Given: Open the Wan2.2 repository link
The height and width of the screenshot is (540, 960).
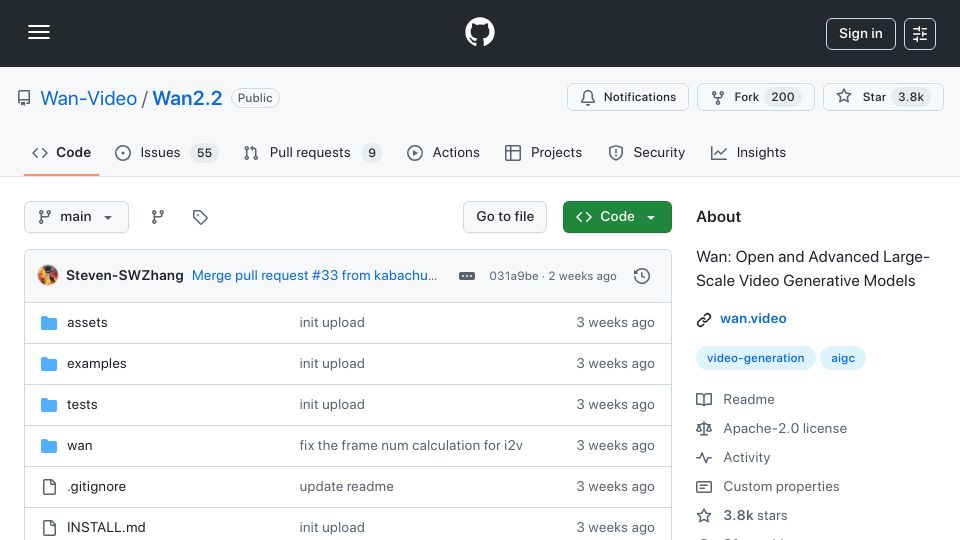Looking at the screenshot, I should tap(187, 98).
